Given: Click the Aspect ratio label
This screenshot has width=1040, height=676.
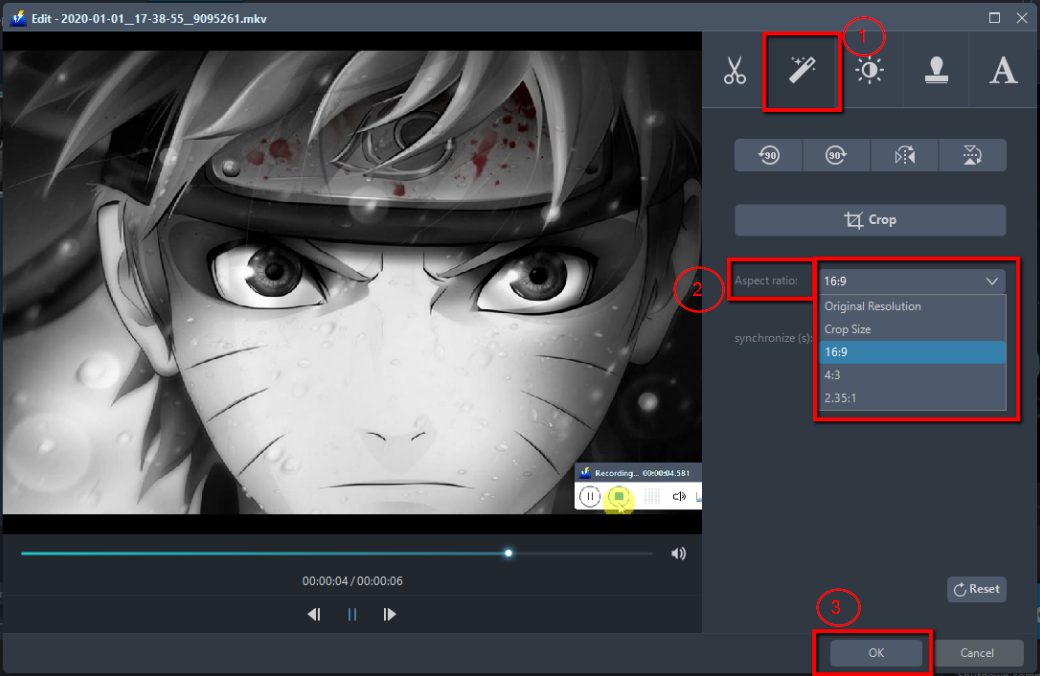Looking at the screenshot, I should click(765, 281).
